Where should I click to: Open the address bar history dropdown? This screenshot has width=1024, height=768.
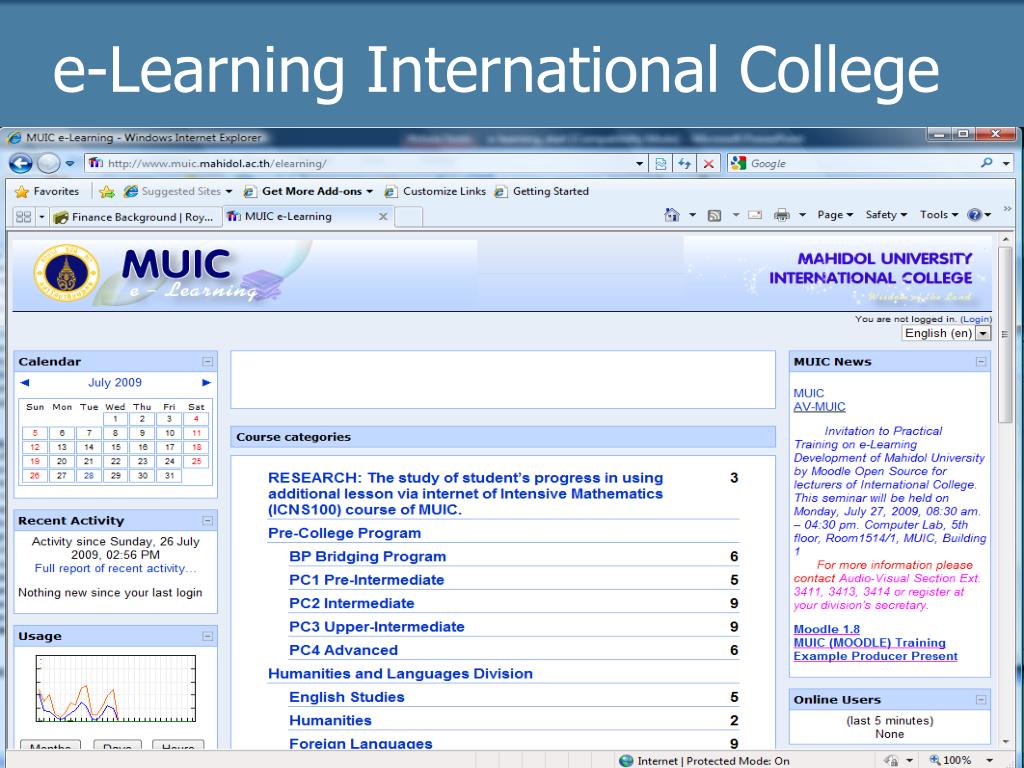click(x=640, y=163)
